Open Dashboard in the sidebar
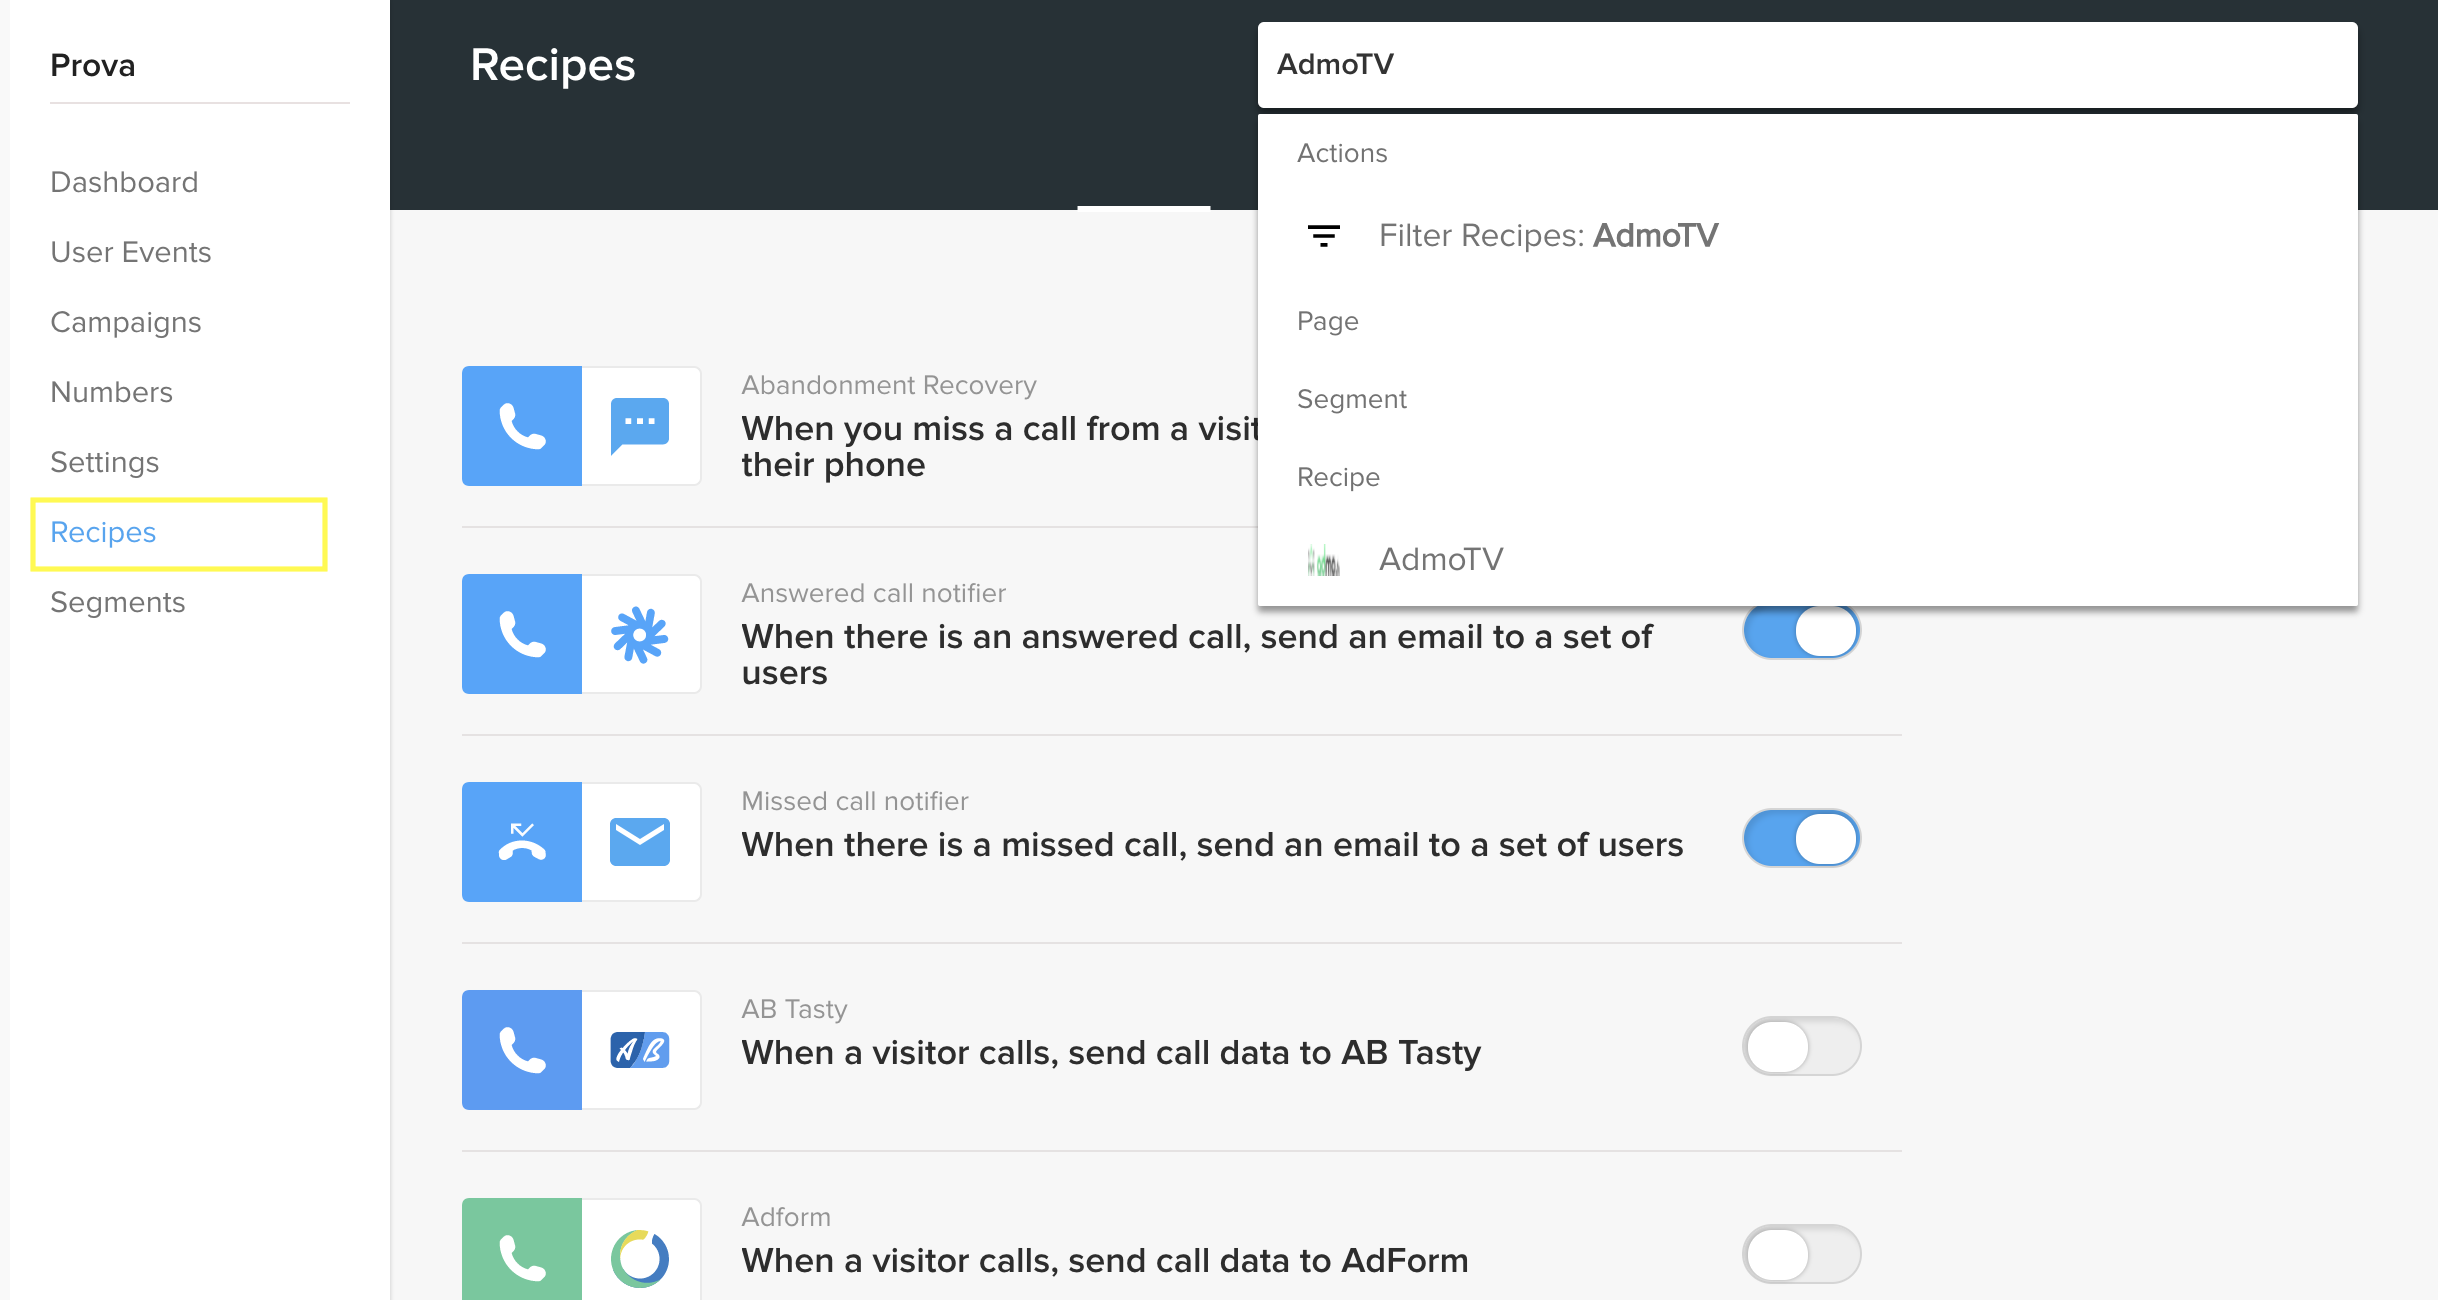This screenshot has width=2438, height=1300. tap(124, 182)
